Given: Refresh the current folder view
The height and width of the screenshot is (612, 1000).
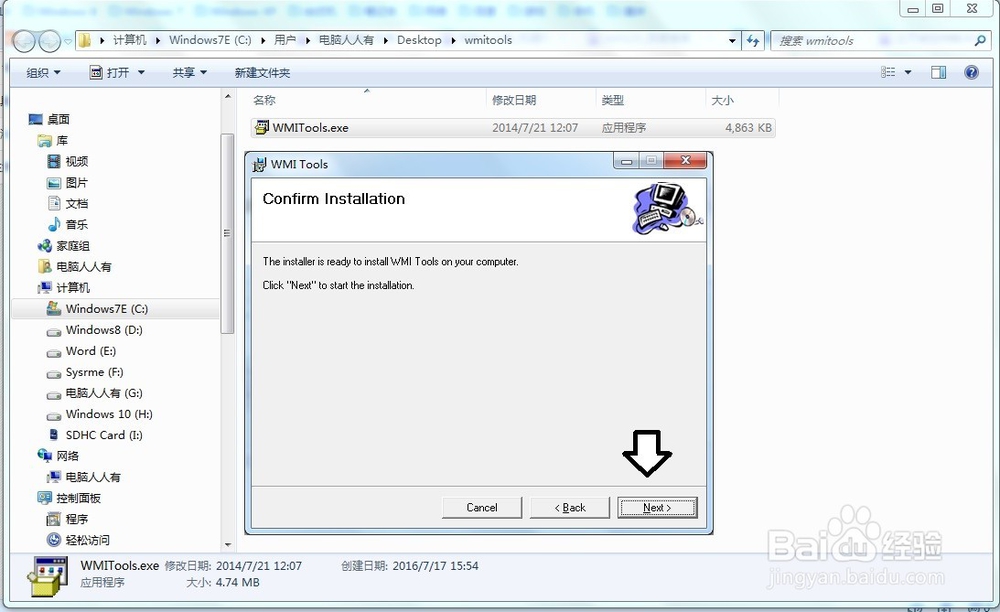Looking at the screenshot, I should click(753, 41).
